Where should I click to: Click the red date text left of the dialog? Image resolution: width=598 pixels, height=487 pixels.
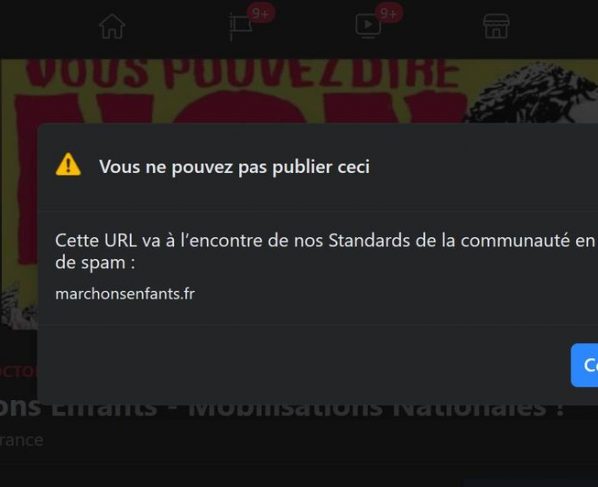(18, 371)
